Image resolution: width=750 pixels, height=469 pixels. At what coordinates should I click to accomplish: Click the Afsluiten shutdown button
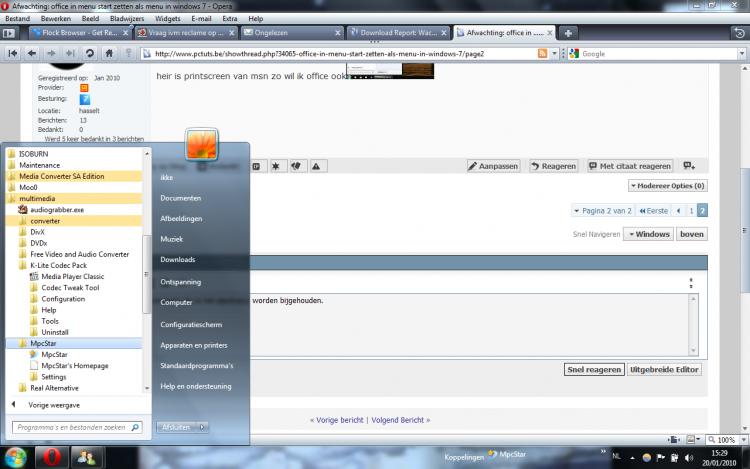176,427
